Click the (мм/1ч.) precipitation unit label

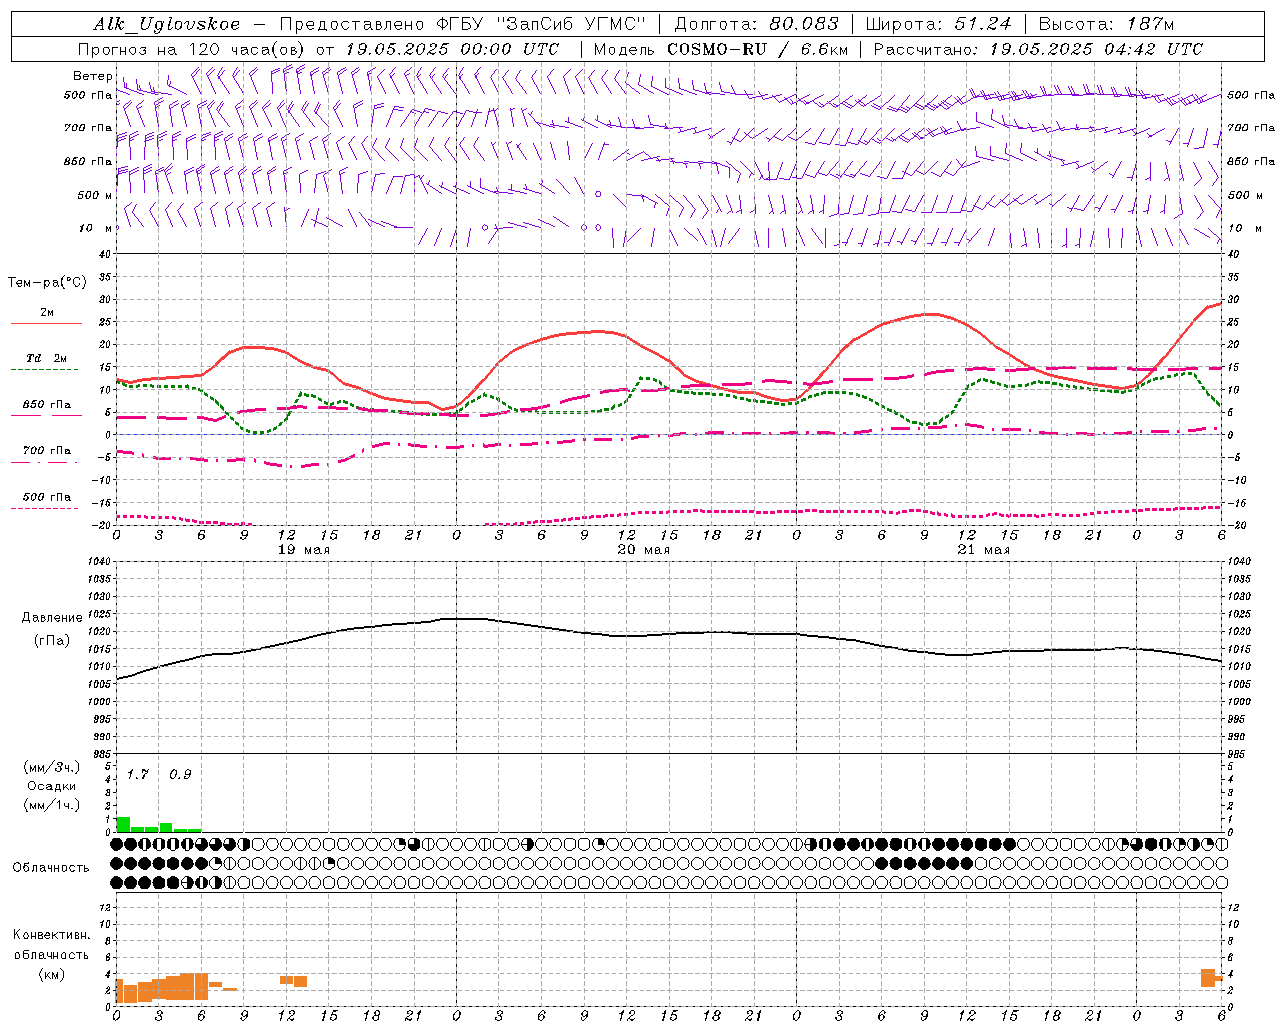click(52, 805)
